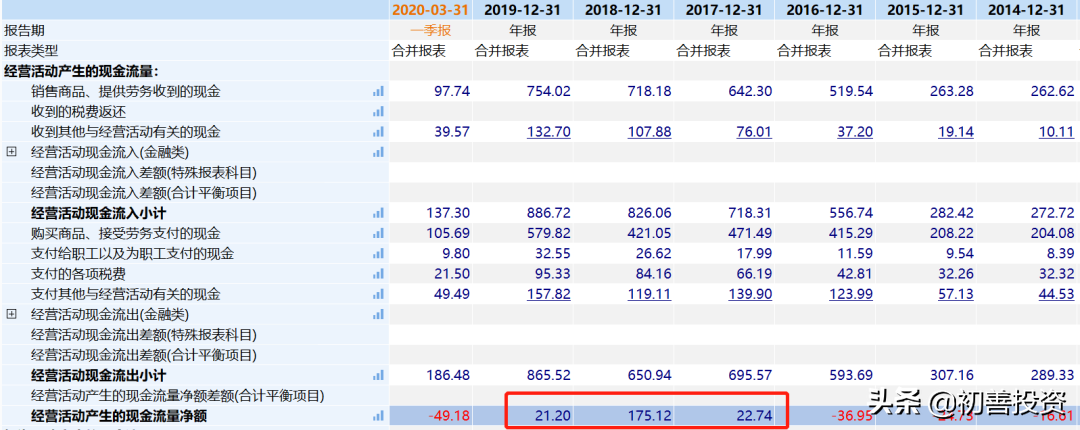Click the 139.90 underlined value
The width and height of the screenshot is (1080, 430).
pos(750,294)
